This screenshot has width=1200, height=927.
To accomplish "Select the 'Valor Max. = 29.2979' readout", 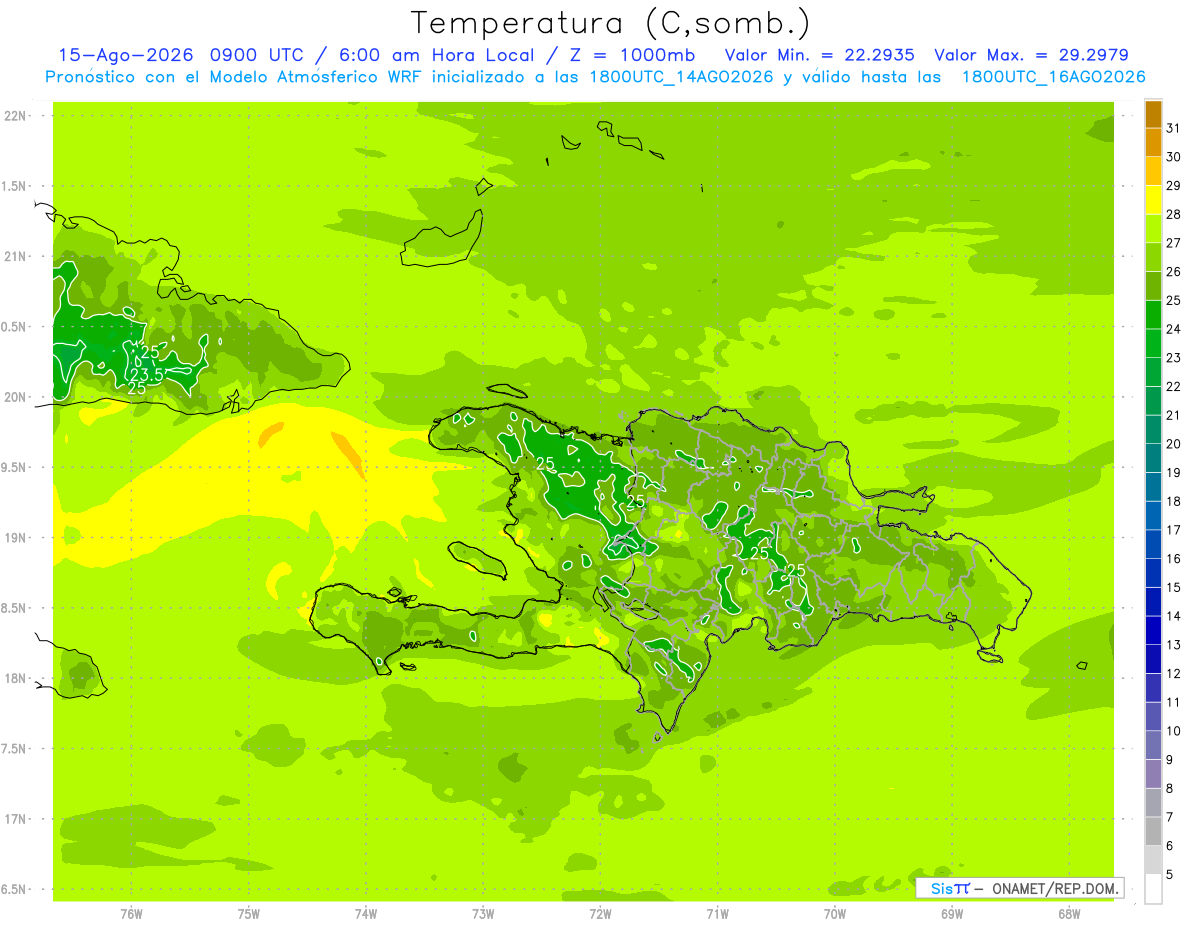I will point(1032,55).
